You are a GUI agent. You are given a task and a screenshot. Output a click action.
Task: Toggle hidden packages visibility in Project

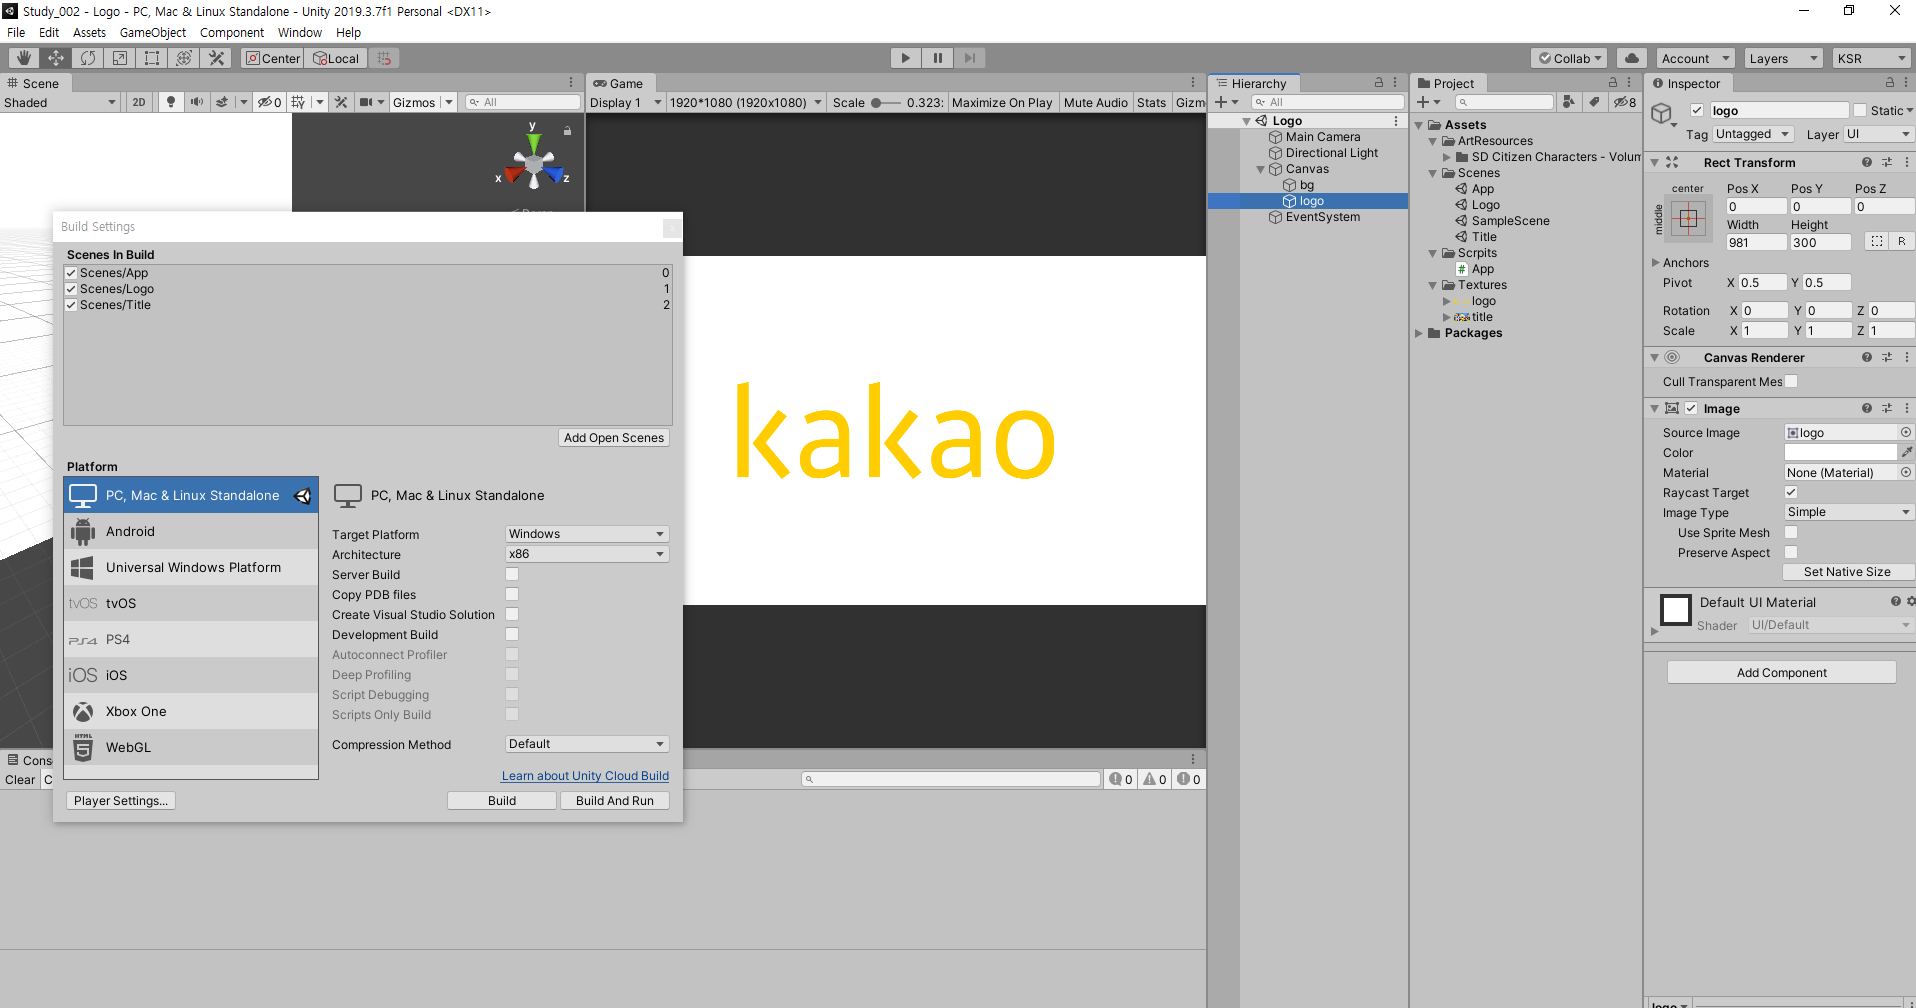pyautogui.click(x=1625, y=102)
